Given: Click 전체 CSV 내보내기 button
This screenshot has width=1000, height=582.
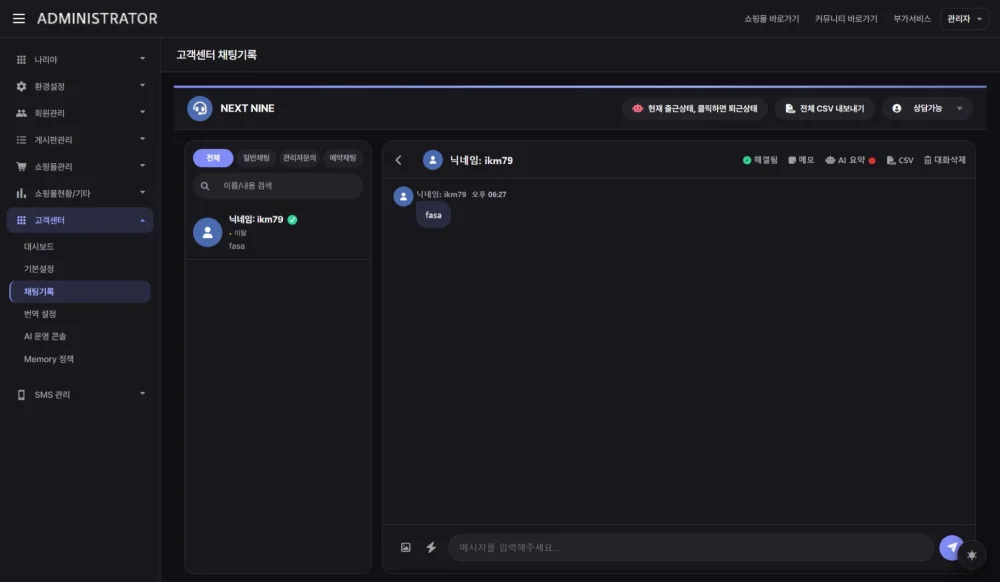Looking at the screenshot, I should coord(825,108).
